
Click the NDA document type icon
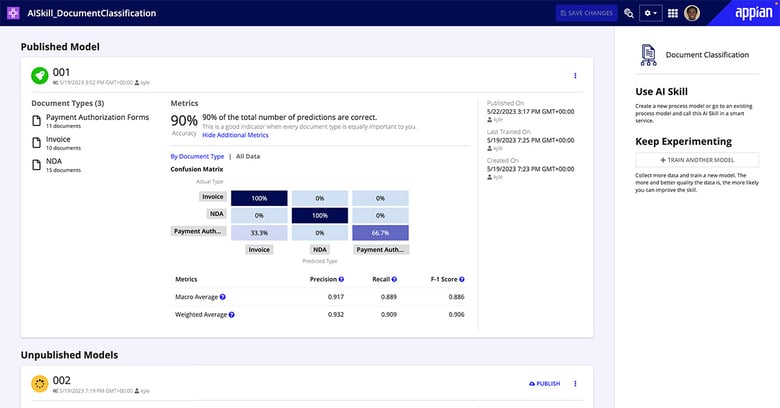[x=36, y=165]
